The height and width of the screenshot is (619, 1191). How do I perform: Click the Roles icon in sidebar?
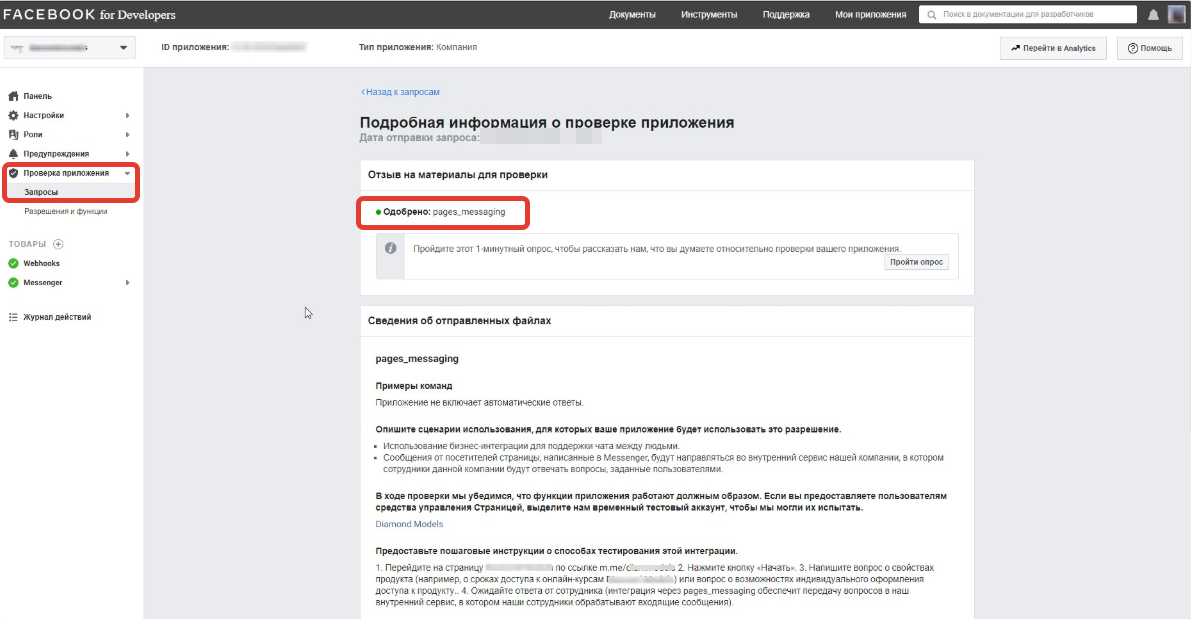tap(13, 134)
